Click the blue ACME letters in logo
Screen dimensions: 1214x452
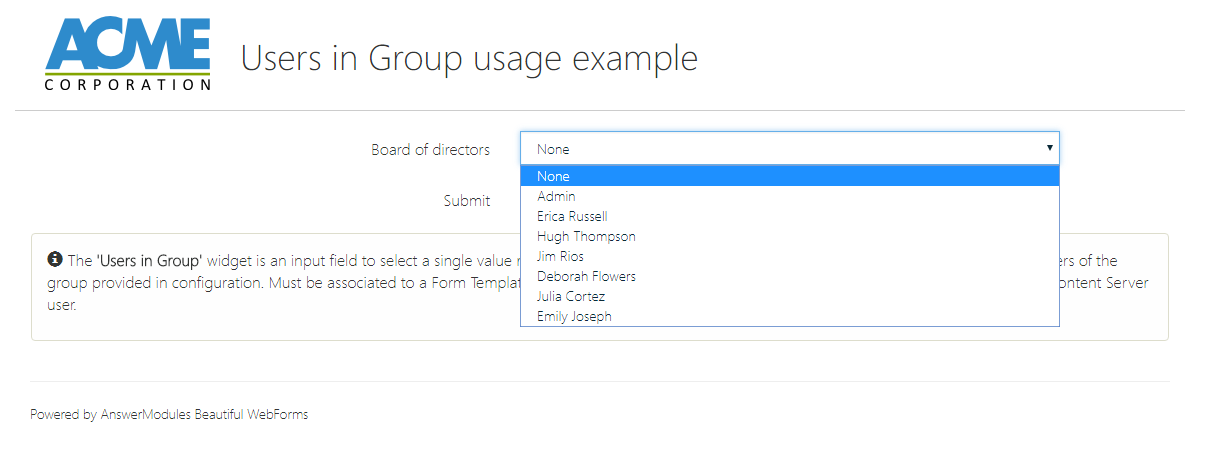point(127,45)
